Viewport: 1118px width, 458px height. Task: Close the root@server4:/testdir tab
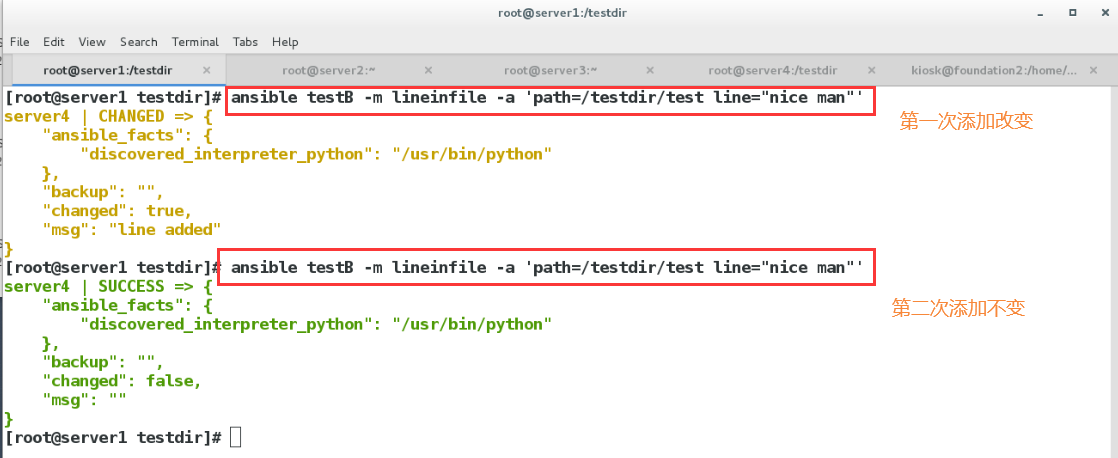[x=871, y=71]
